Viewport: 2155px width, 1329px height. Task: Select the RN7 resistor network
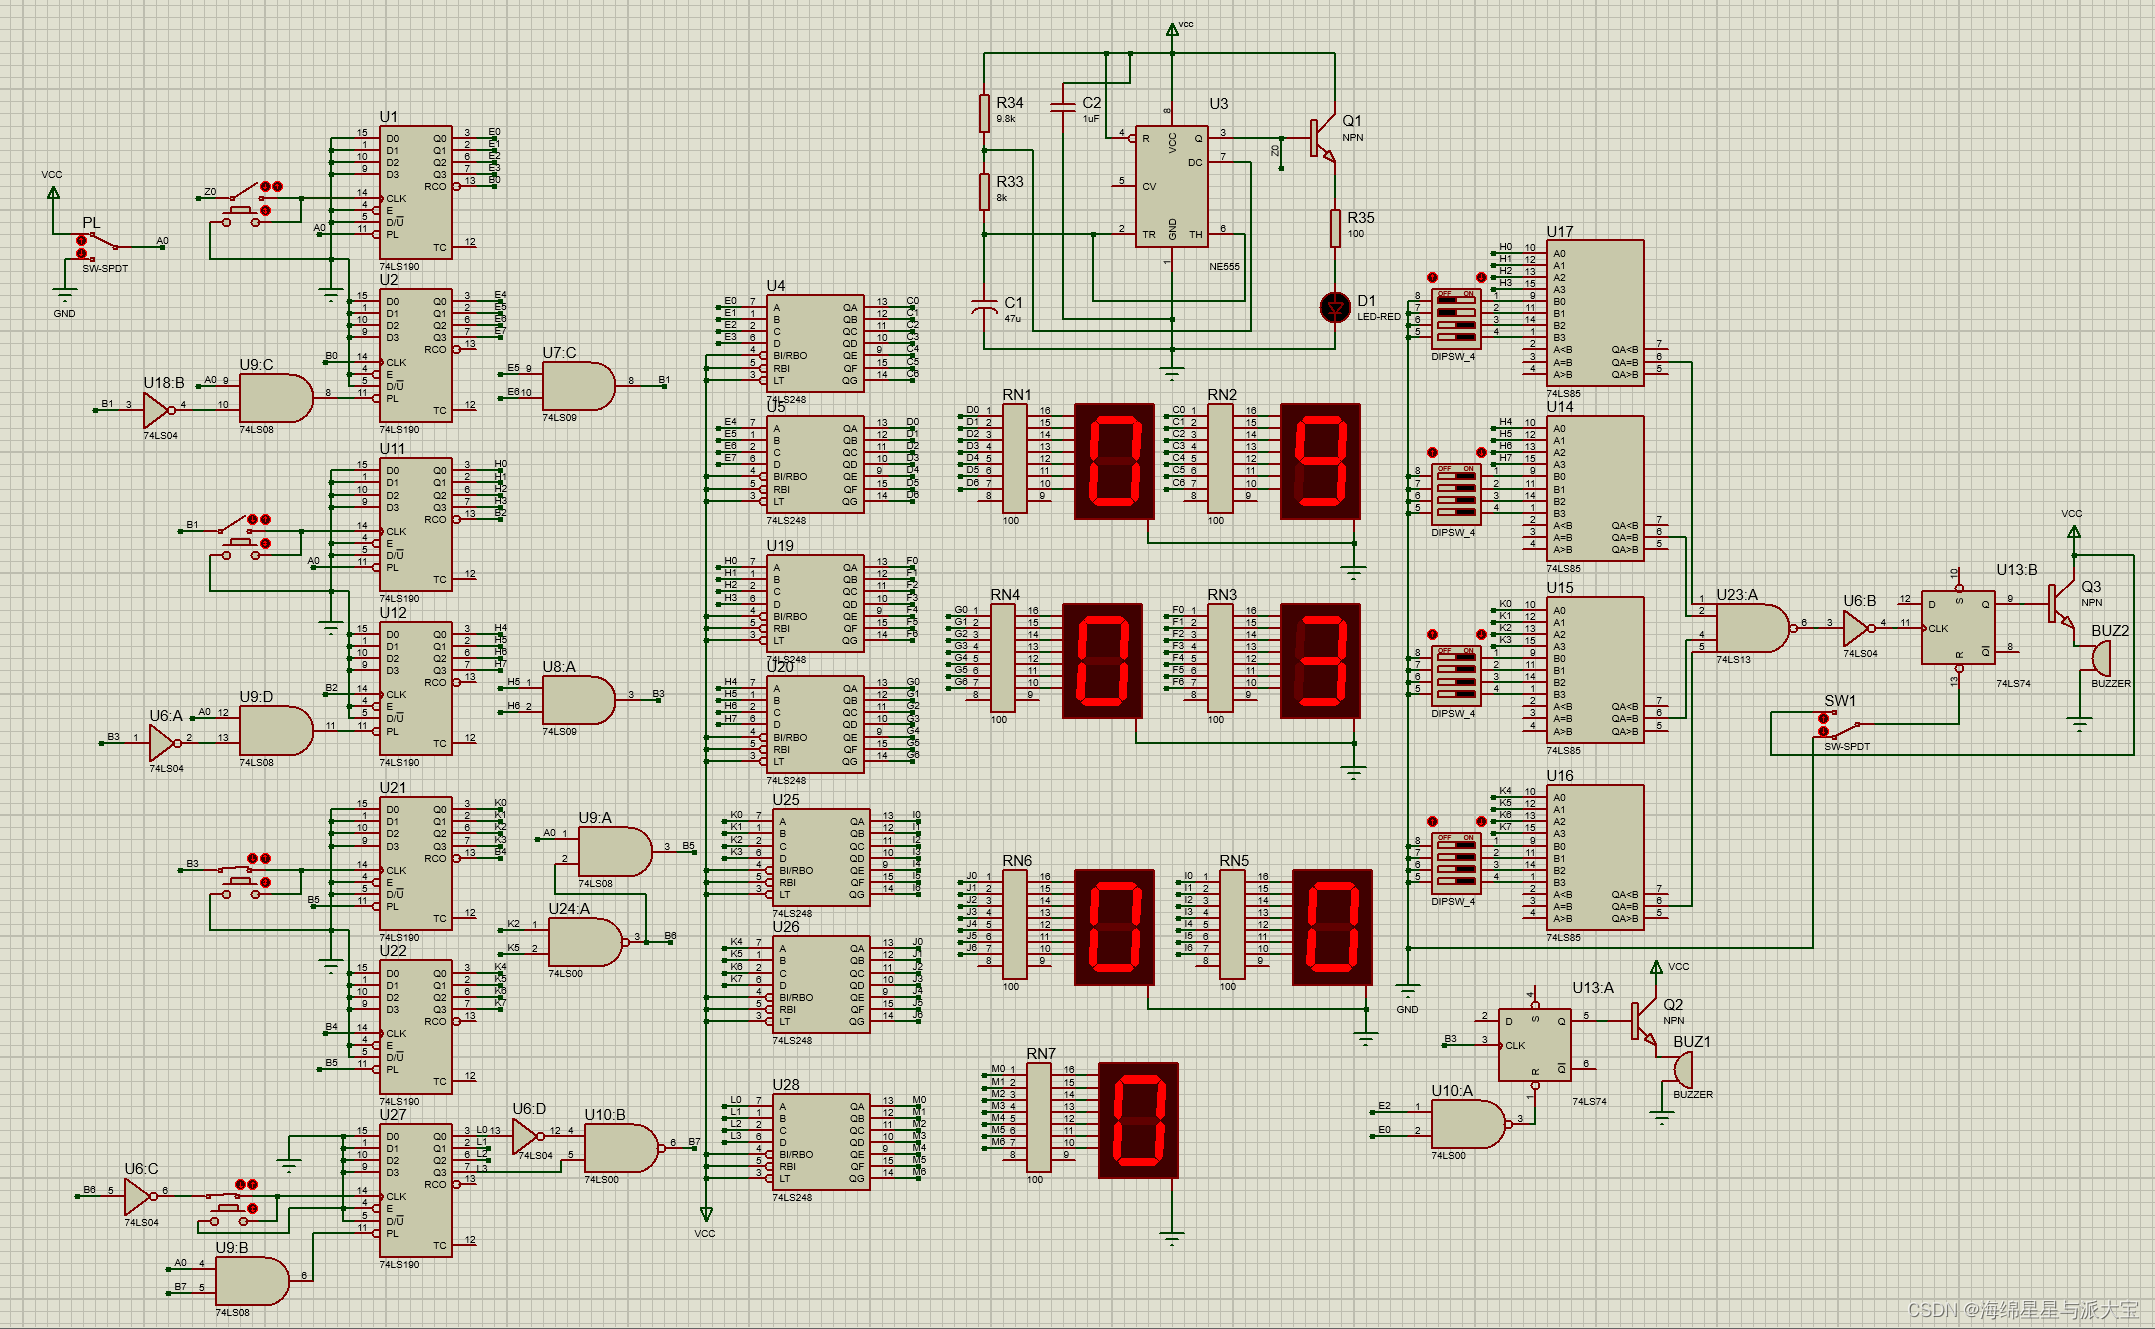pos(1039,1116)
